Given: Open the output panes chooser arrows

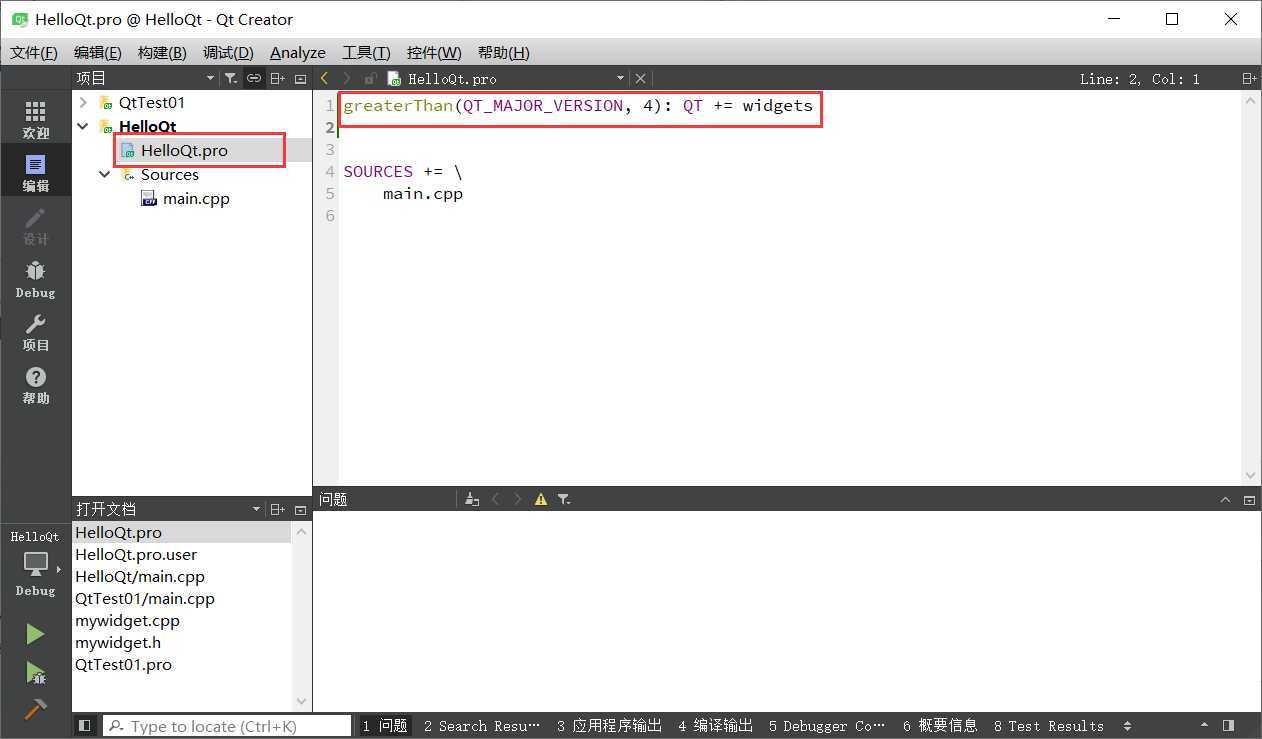Looking at the screenshot, I should point(1128,726).
